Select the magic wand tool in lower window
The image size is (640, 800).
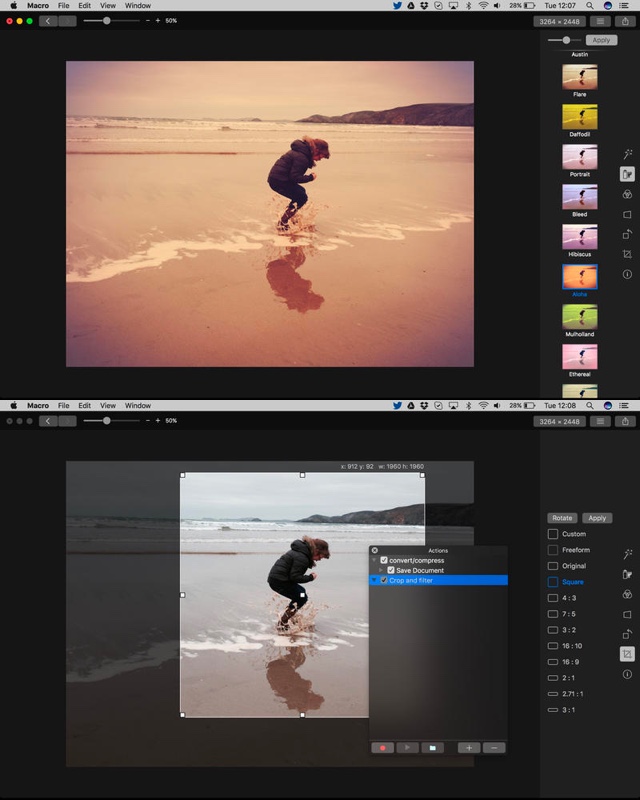coord(627,554)
